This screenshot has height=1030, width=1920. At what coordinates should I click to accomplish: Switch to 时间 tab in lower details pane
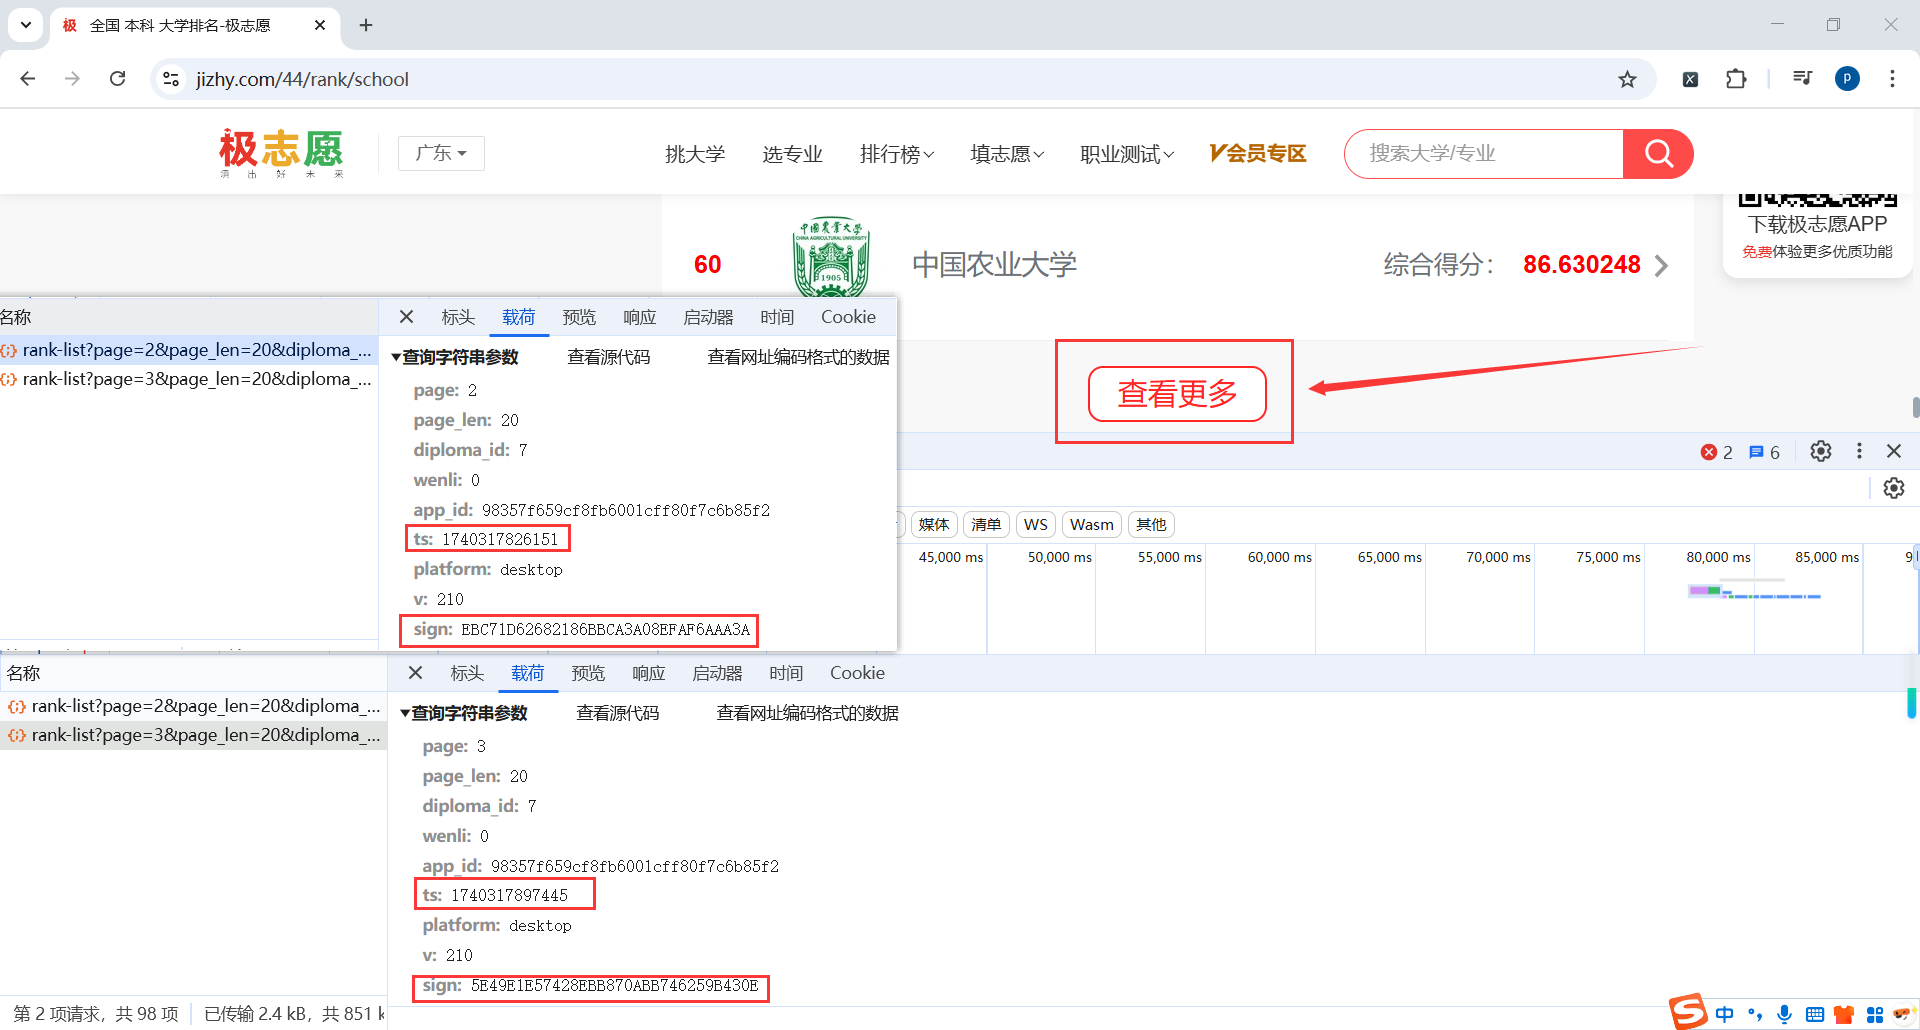click(786, 673)
